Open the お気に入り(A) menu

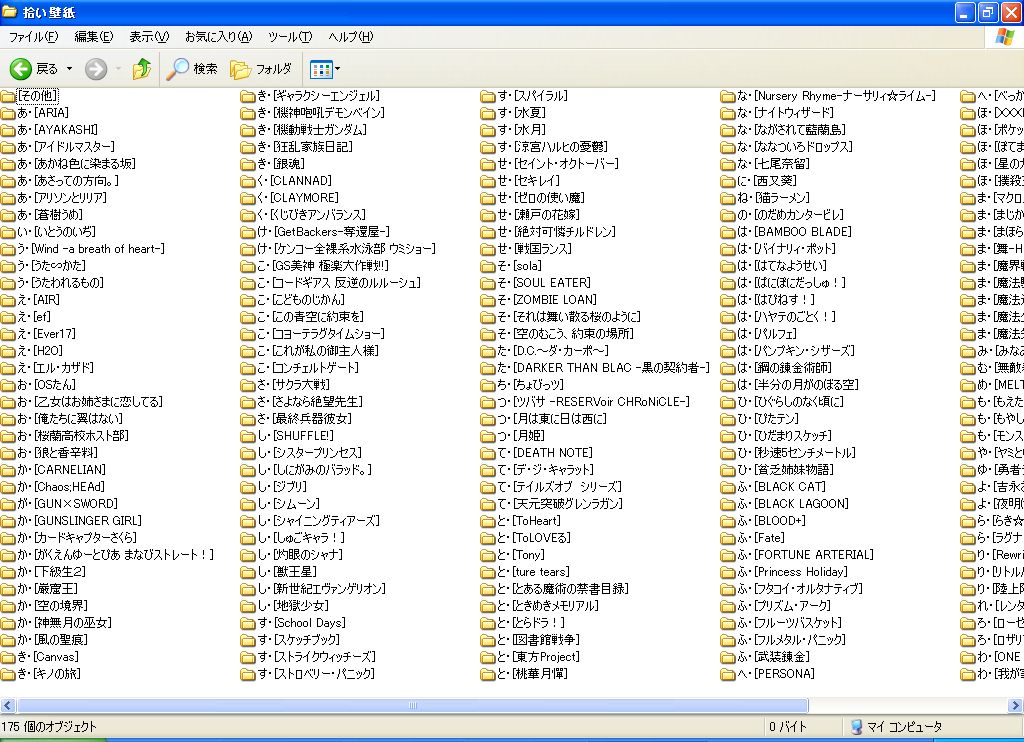click(x=218, y=37)
